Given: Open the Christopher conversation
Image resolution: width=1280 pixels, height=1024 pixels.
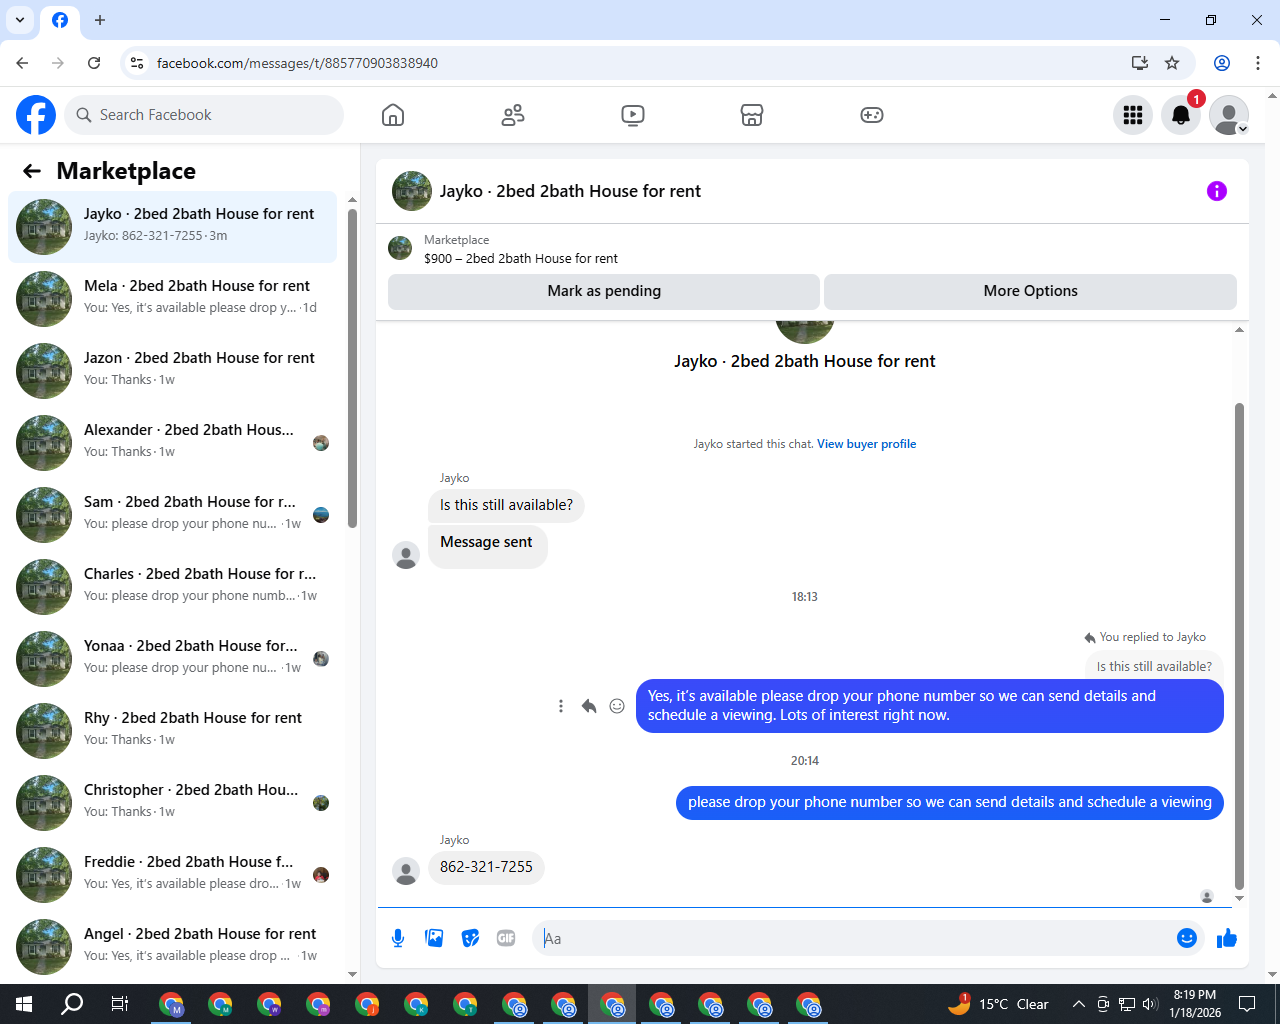Looking at the screenshot, I should 172,803.
